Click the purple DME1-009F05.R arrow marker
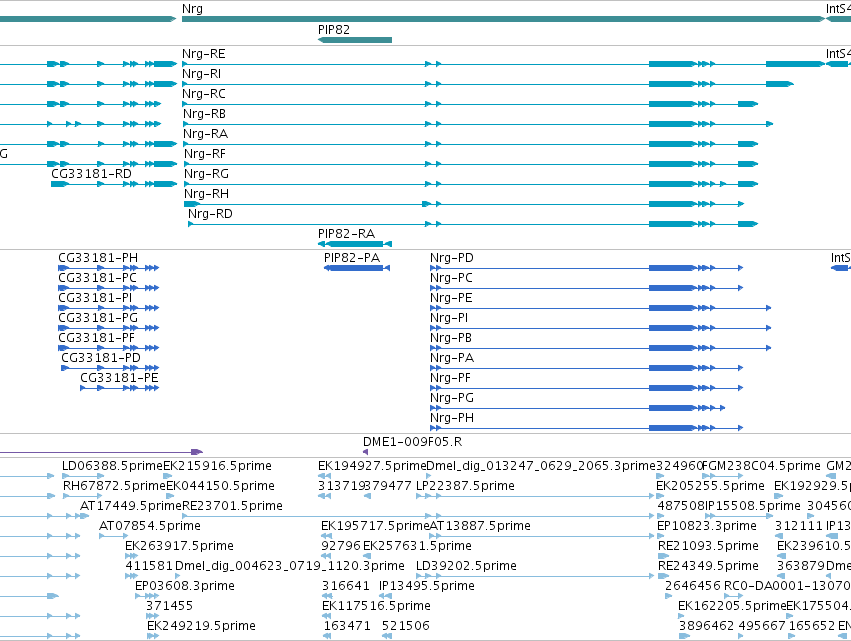851x641 pixels. [365, 452]
